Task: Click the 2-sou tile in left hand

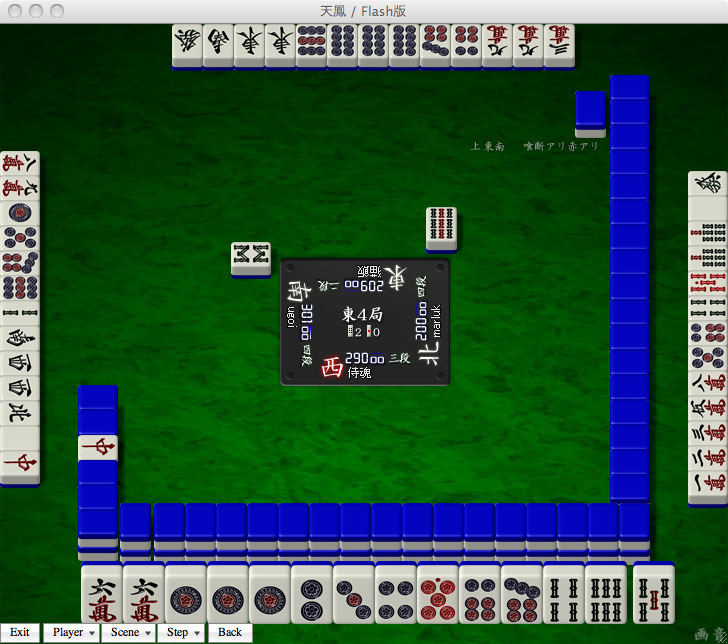Action: 20,314
